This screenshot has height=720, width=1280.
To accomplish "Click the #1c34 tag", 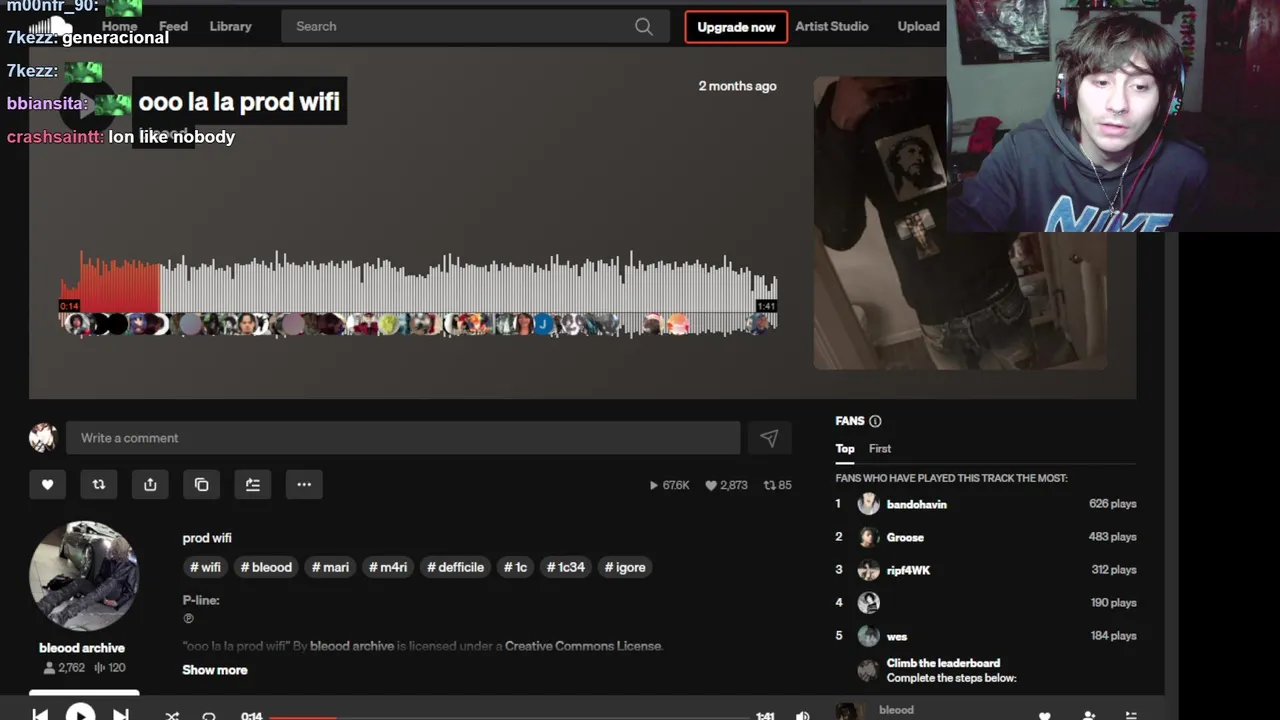I will tap(565, 567).
